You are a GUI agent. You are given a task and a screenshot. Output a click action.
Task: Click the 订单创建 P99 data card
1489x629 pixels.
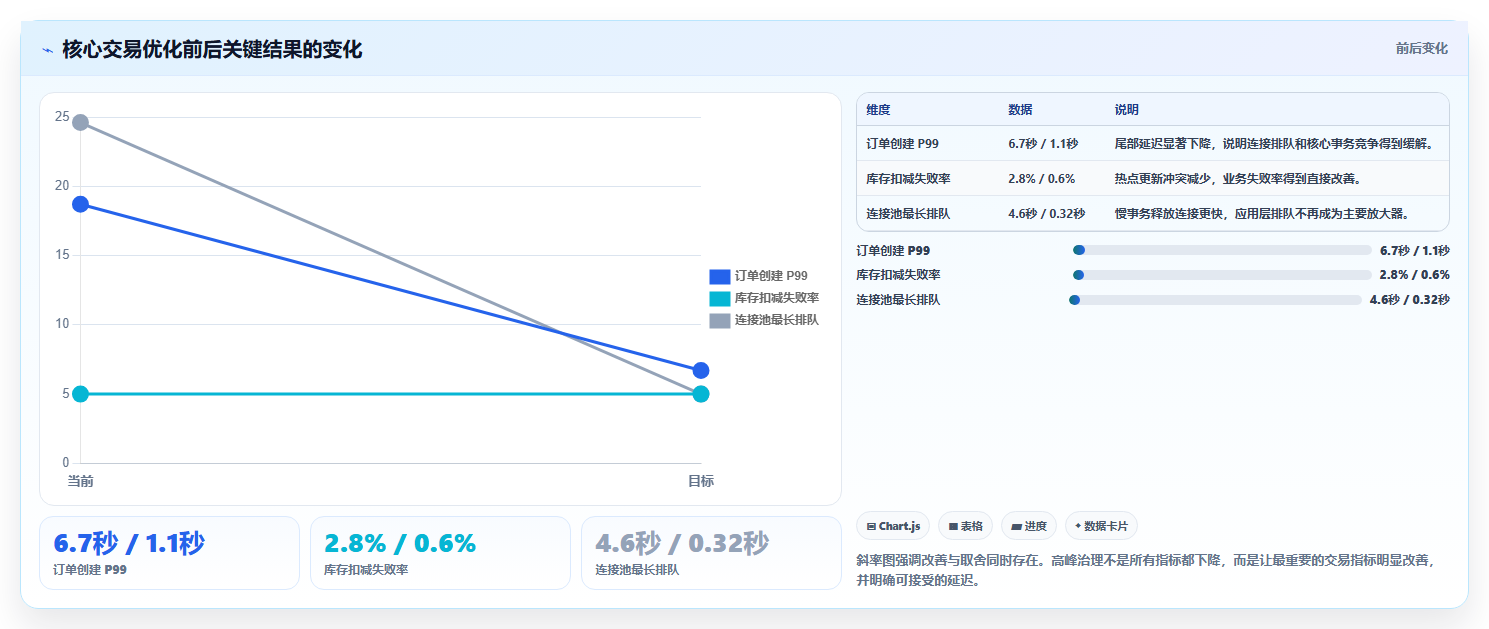[169, 553]
